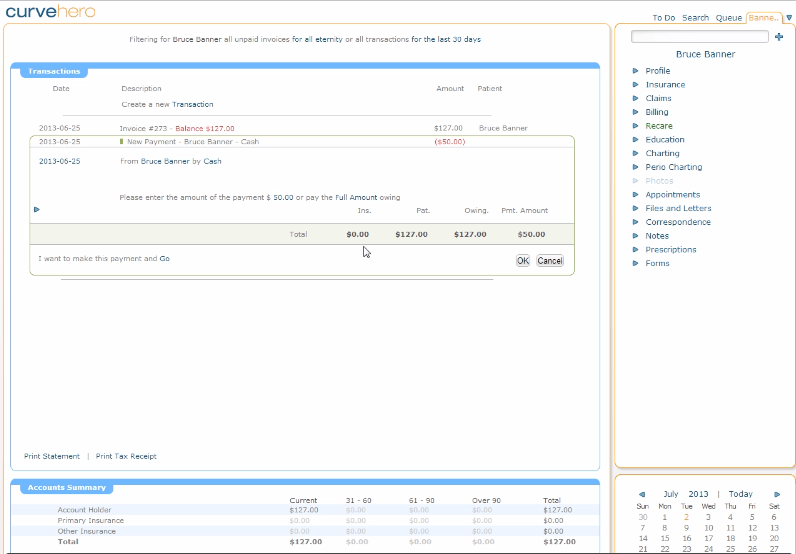Open Billing section
796x554 pixels.
tap(656, 112)
